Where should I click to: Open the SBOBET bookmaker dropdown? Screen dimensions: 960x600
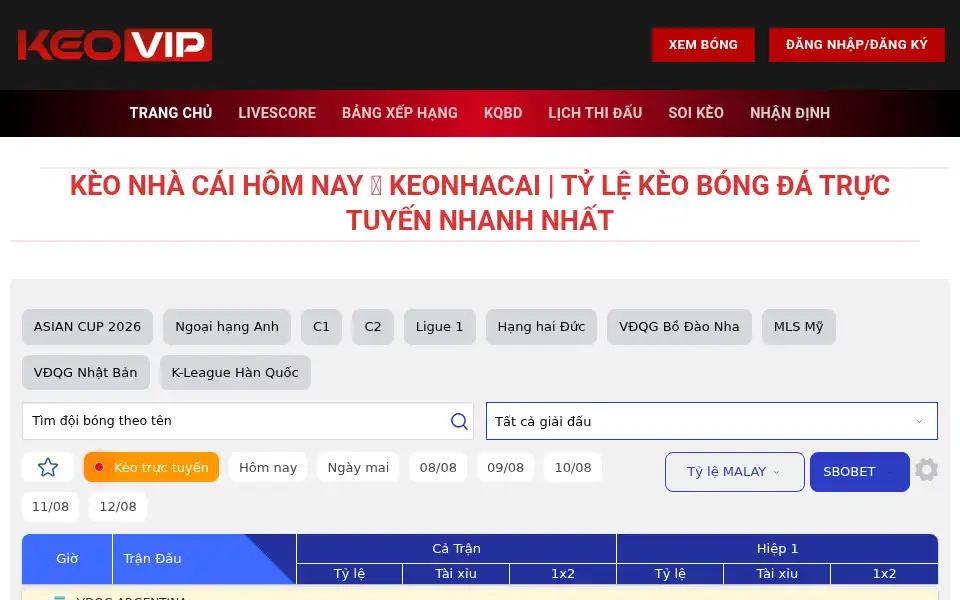860,472
